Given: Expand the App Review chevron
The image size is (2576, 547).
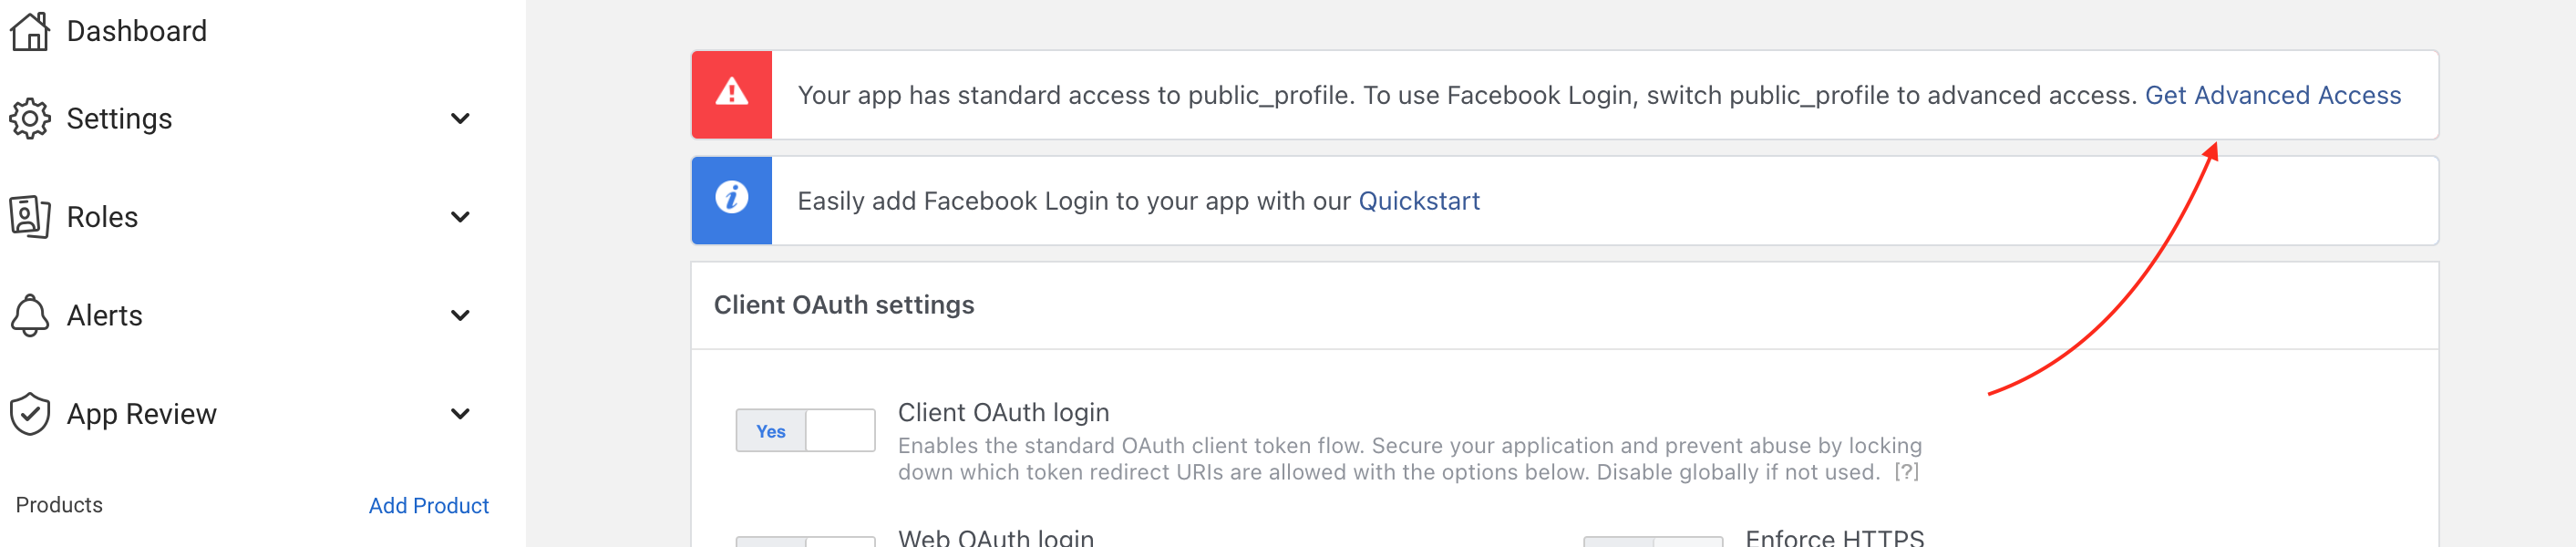Looking at the screenshot, I should [x=460, y=414].
